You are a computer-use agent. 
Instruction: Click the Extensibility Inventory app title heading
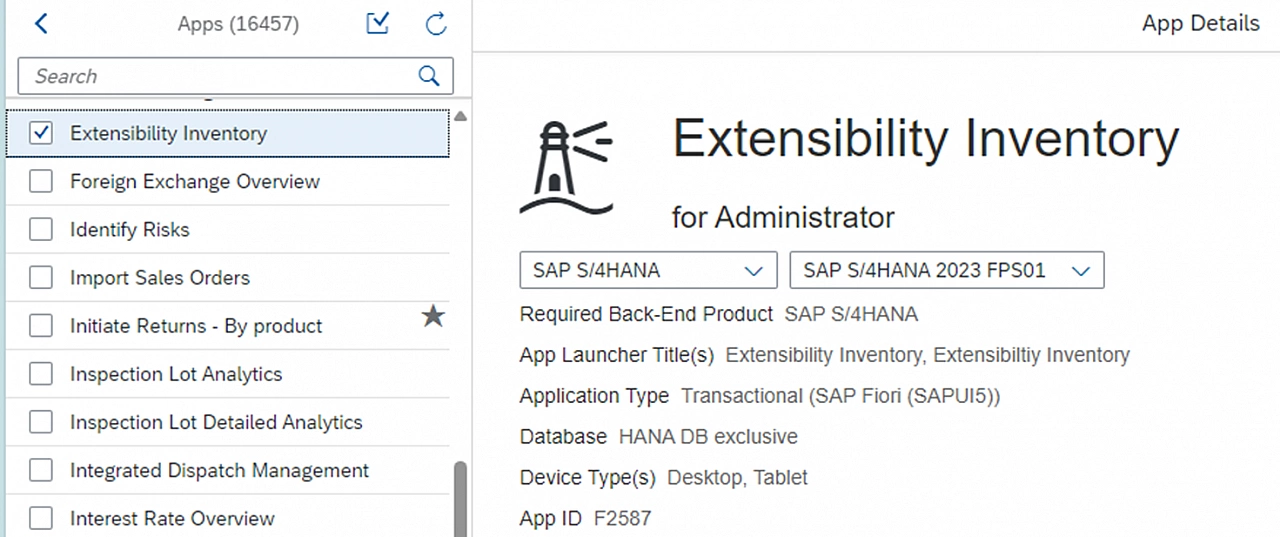point(926,139)
